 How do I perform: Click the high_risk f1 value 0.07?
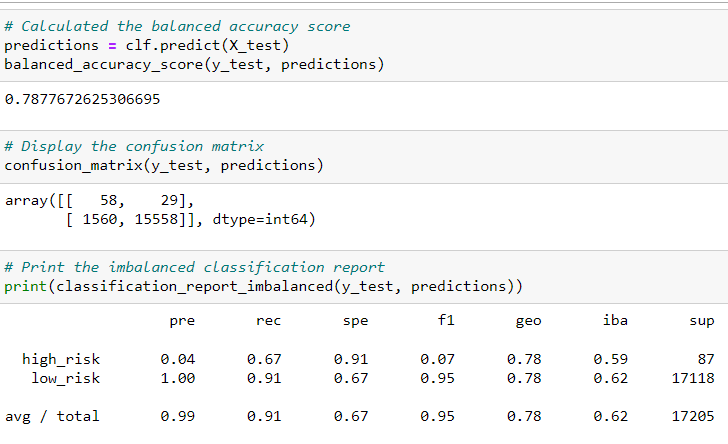[x=437, y=359]
